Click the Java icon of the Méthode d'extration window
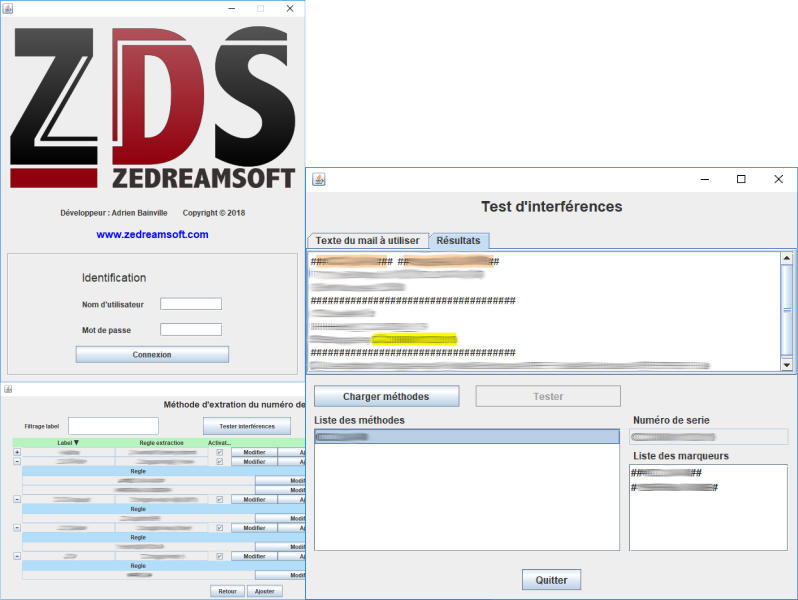The width and height of the screenshot is (798, 600). 8,389
